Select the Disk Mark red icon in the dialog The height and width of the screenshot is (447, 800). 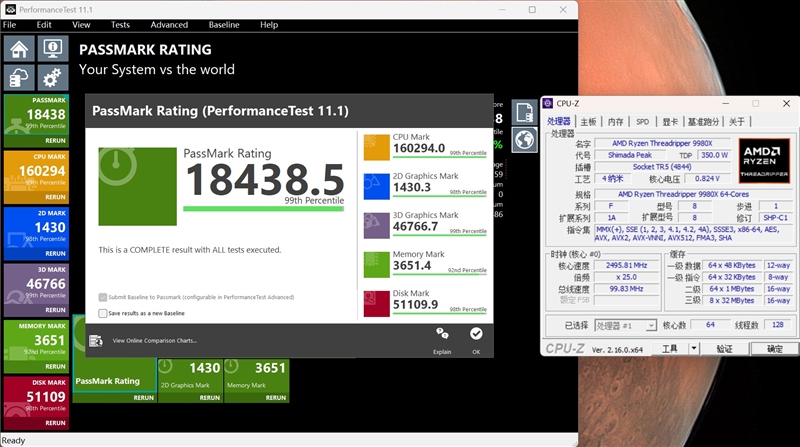click(377, 304)
